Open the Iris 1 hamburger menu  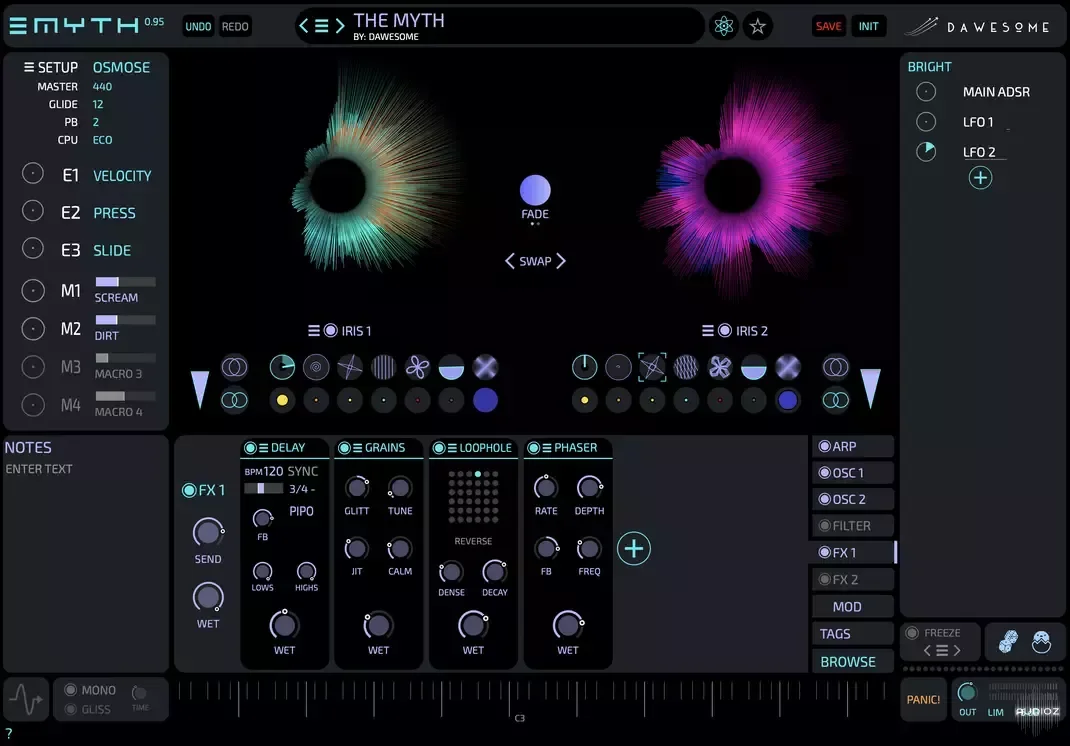[314, 331]
